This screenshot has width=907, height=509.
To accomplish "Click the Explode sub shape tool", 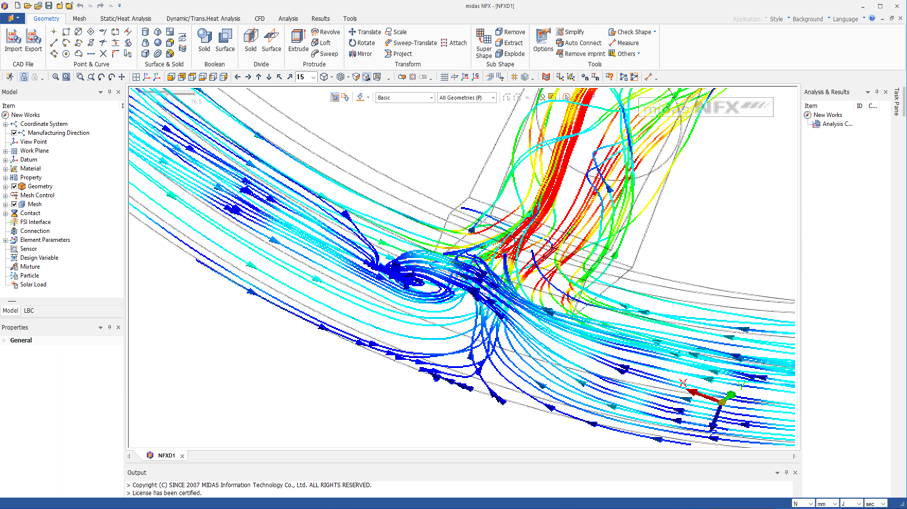I will click(510, 54).
